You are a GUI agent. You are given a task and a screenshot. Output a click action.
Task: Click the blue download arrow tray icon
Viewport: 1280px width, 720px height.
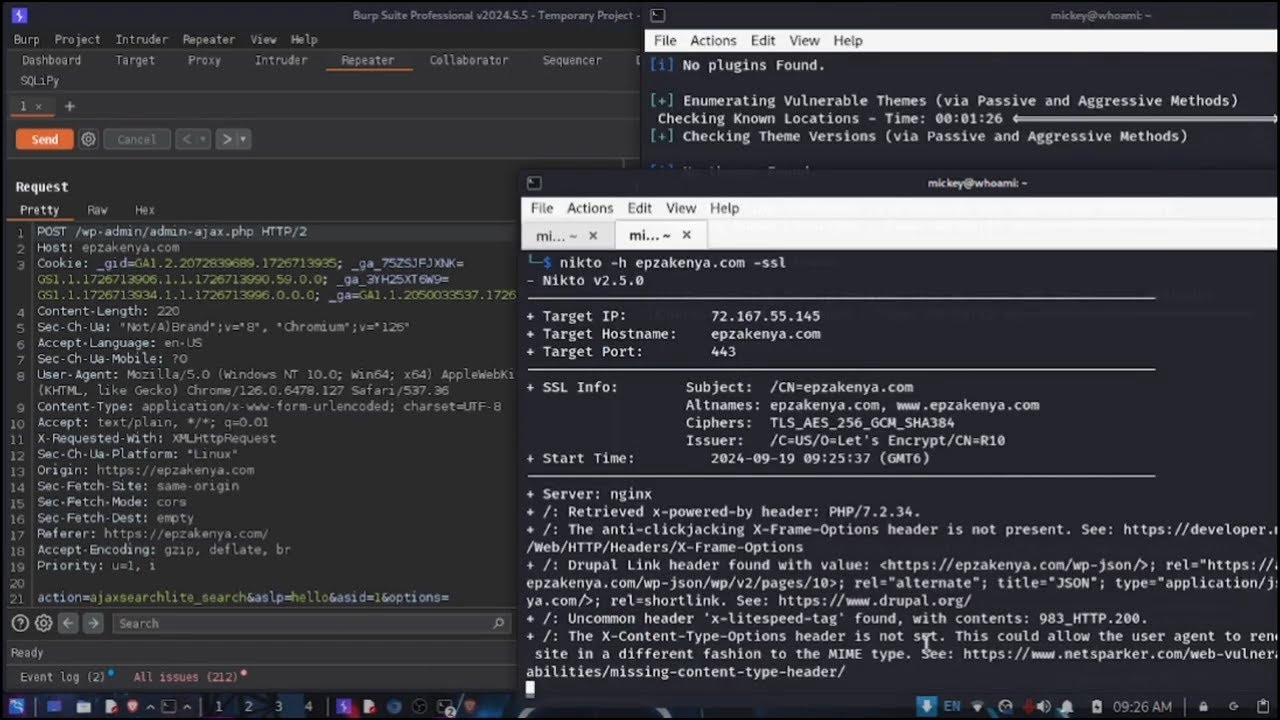[x=928, y=706]
